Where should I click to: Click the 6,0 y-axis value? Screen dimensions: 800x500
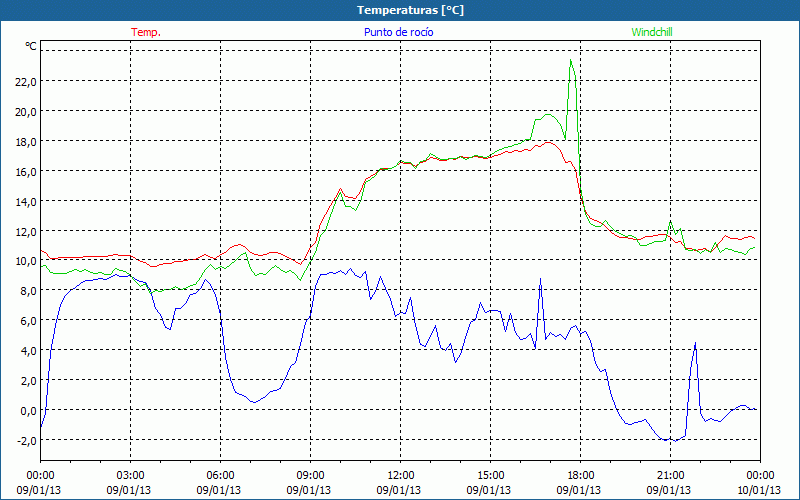[x=28, y=320]
